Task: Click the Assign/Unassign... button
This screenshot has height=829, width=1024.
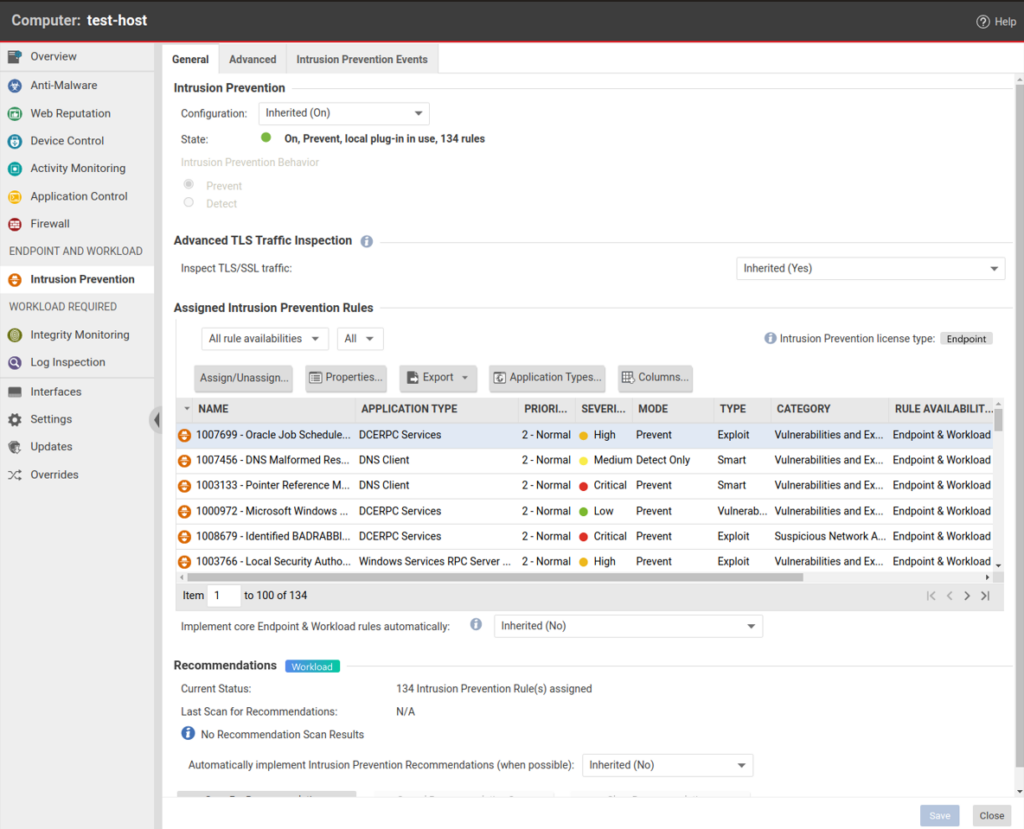Action: pos(244,378)
